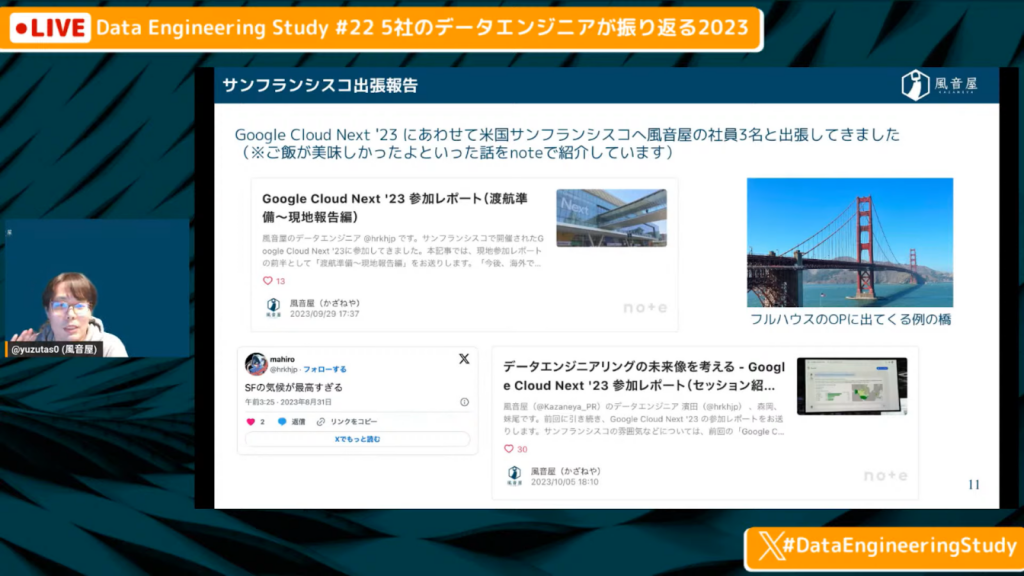This screenshot has width=1024, height=576.
Task: Click the フォローする follow link
Action: (x=325, y=370)
